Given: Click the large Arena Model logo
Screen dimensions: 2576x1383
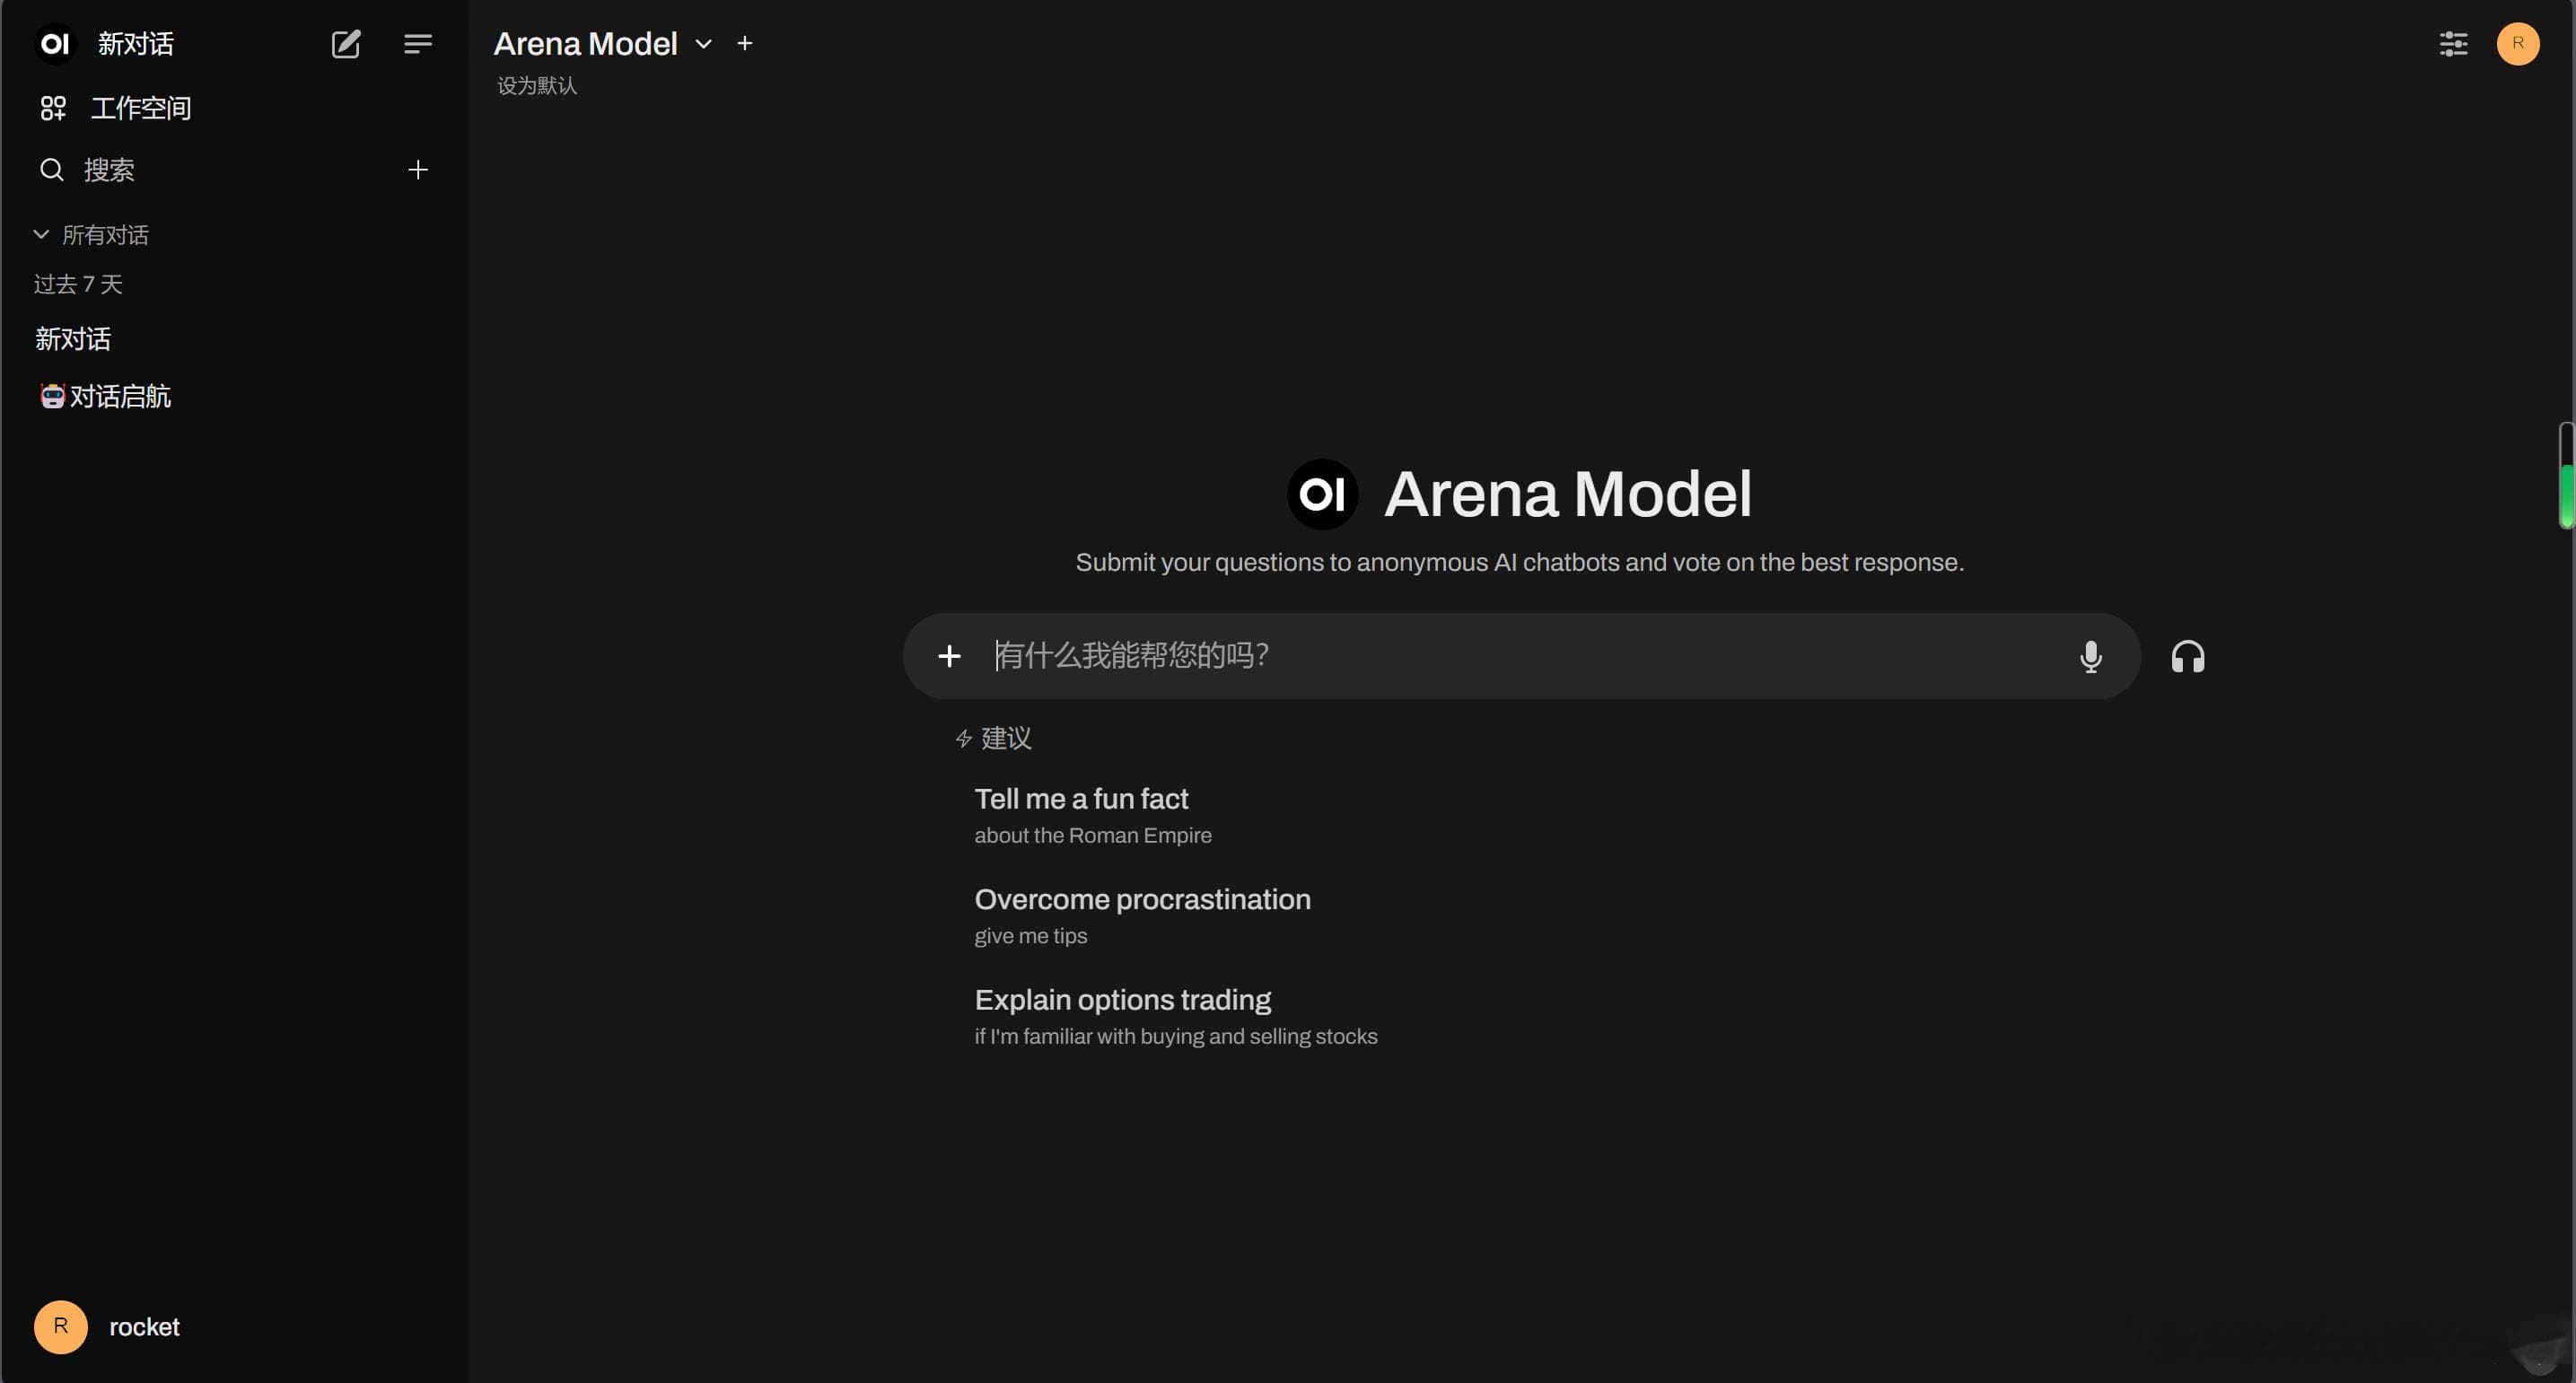Looking at the screenshot, I should [x=1322, y=494].
